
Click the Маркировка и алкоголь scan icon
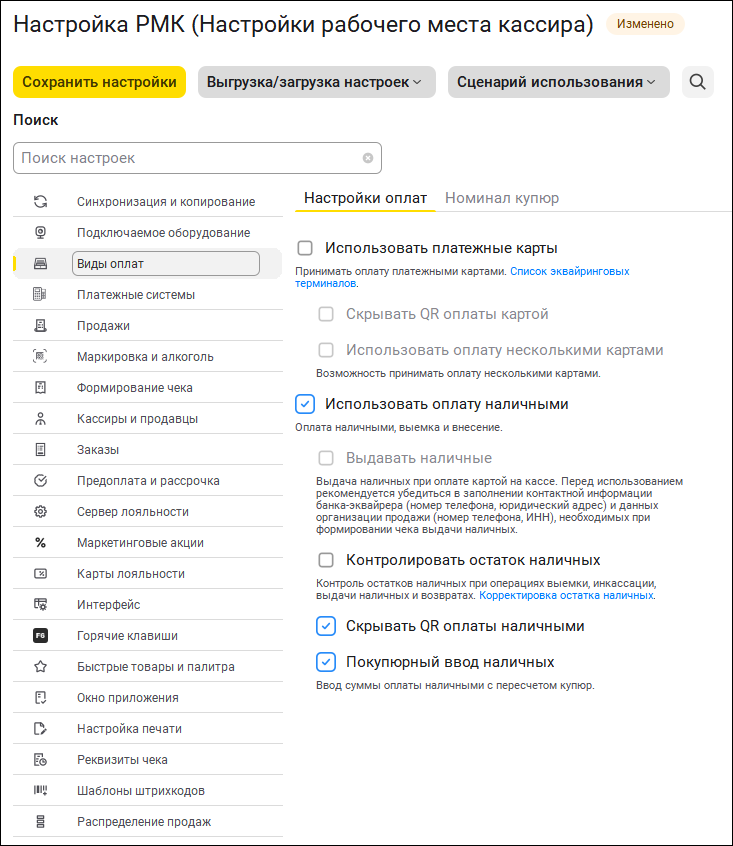pos(41,357)
